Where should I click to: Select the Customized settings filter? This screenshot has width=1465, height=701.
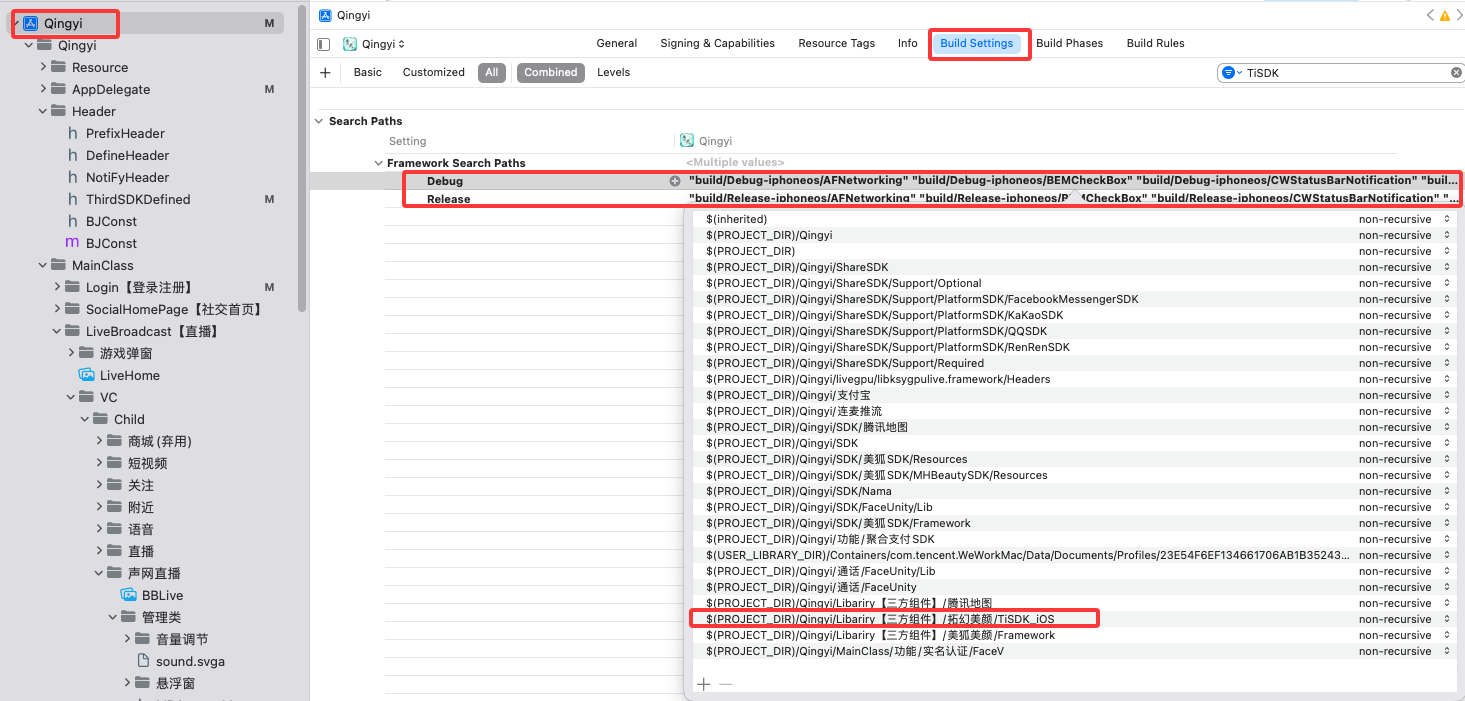point(433,72)
